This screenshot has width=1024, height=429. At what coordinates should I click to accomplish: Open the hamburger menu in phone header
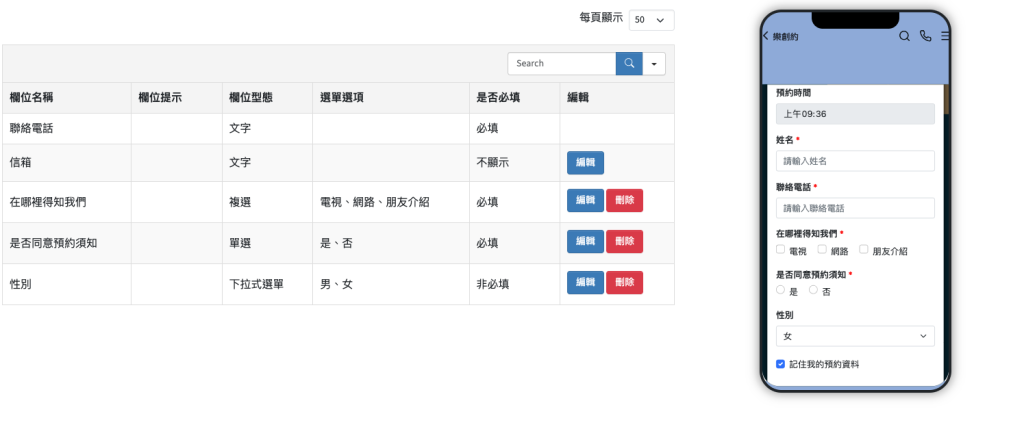(945, 36)
